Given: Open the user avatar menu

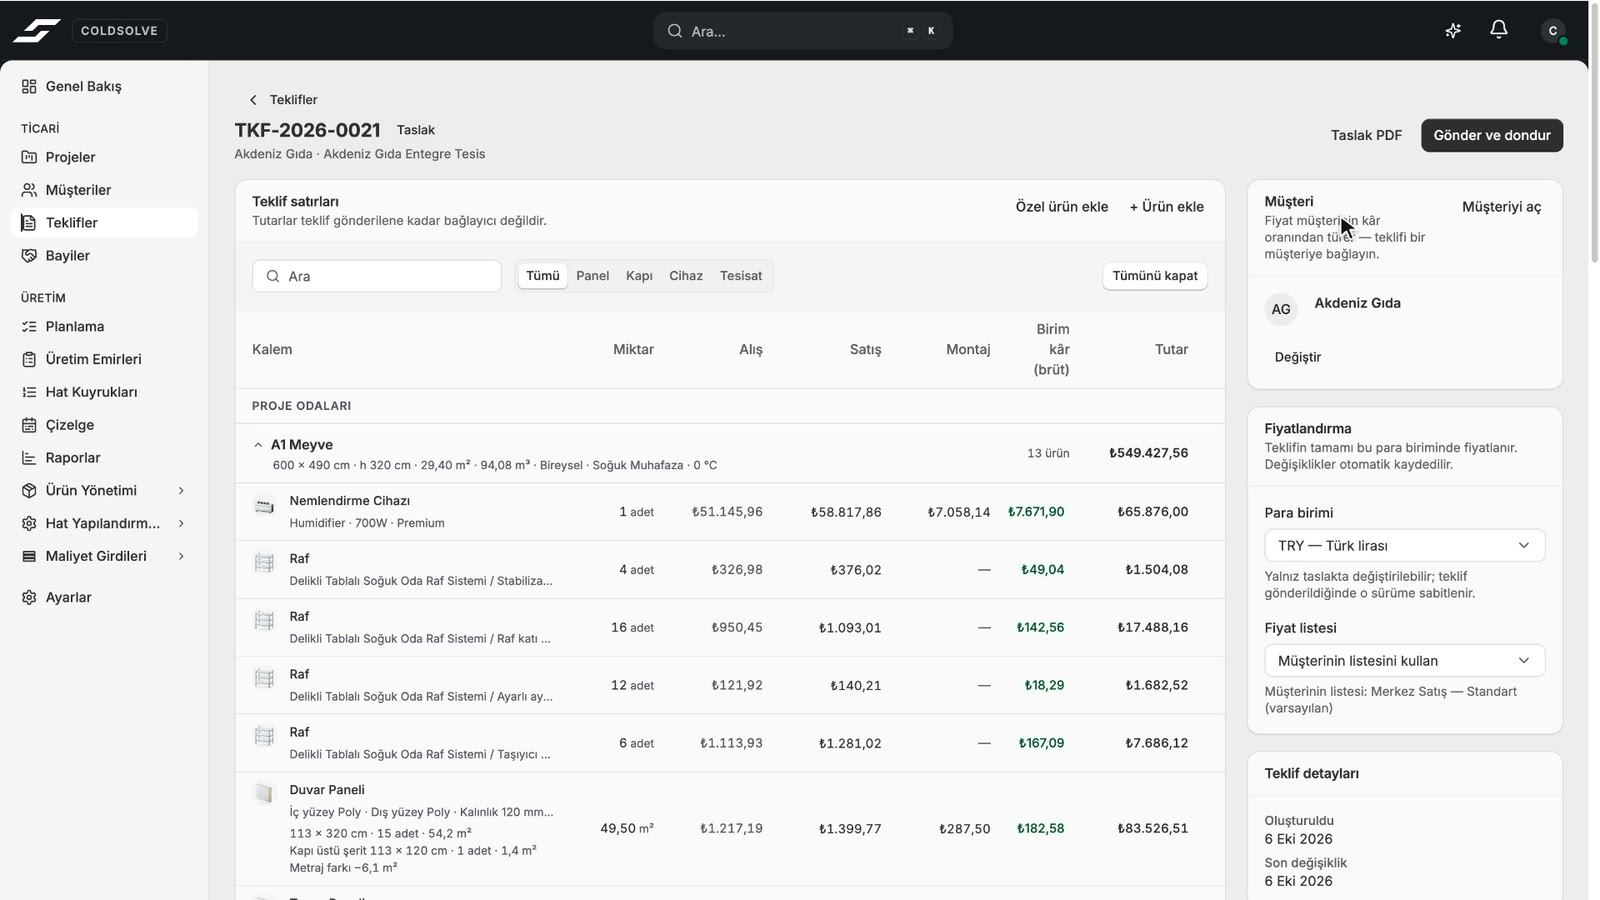Looking at the screenshot, I should tap(1553, 31).
